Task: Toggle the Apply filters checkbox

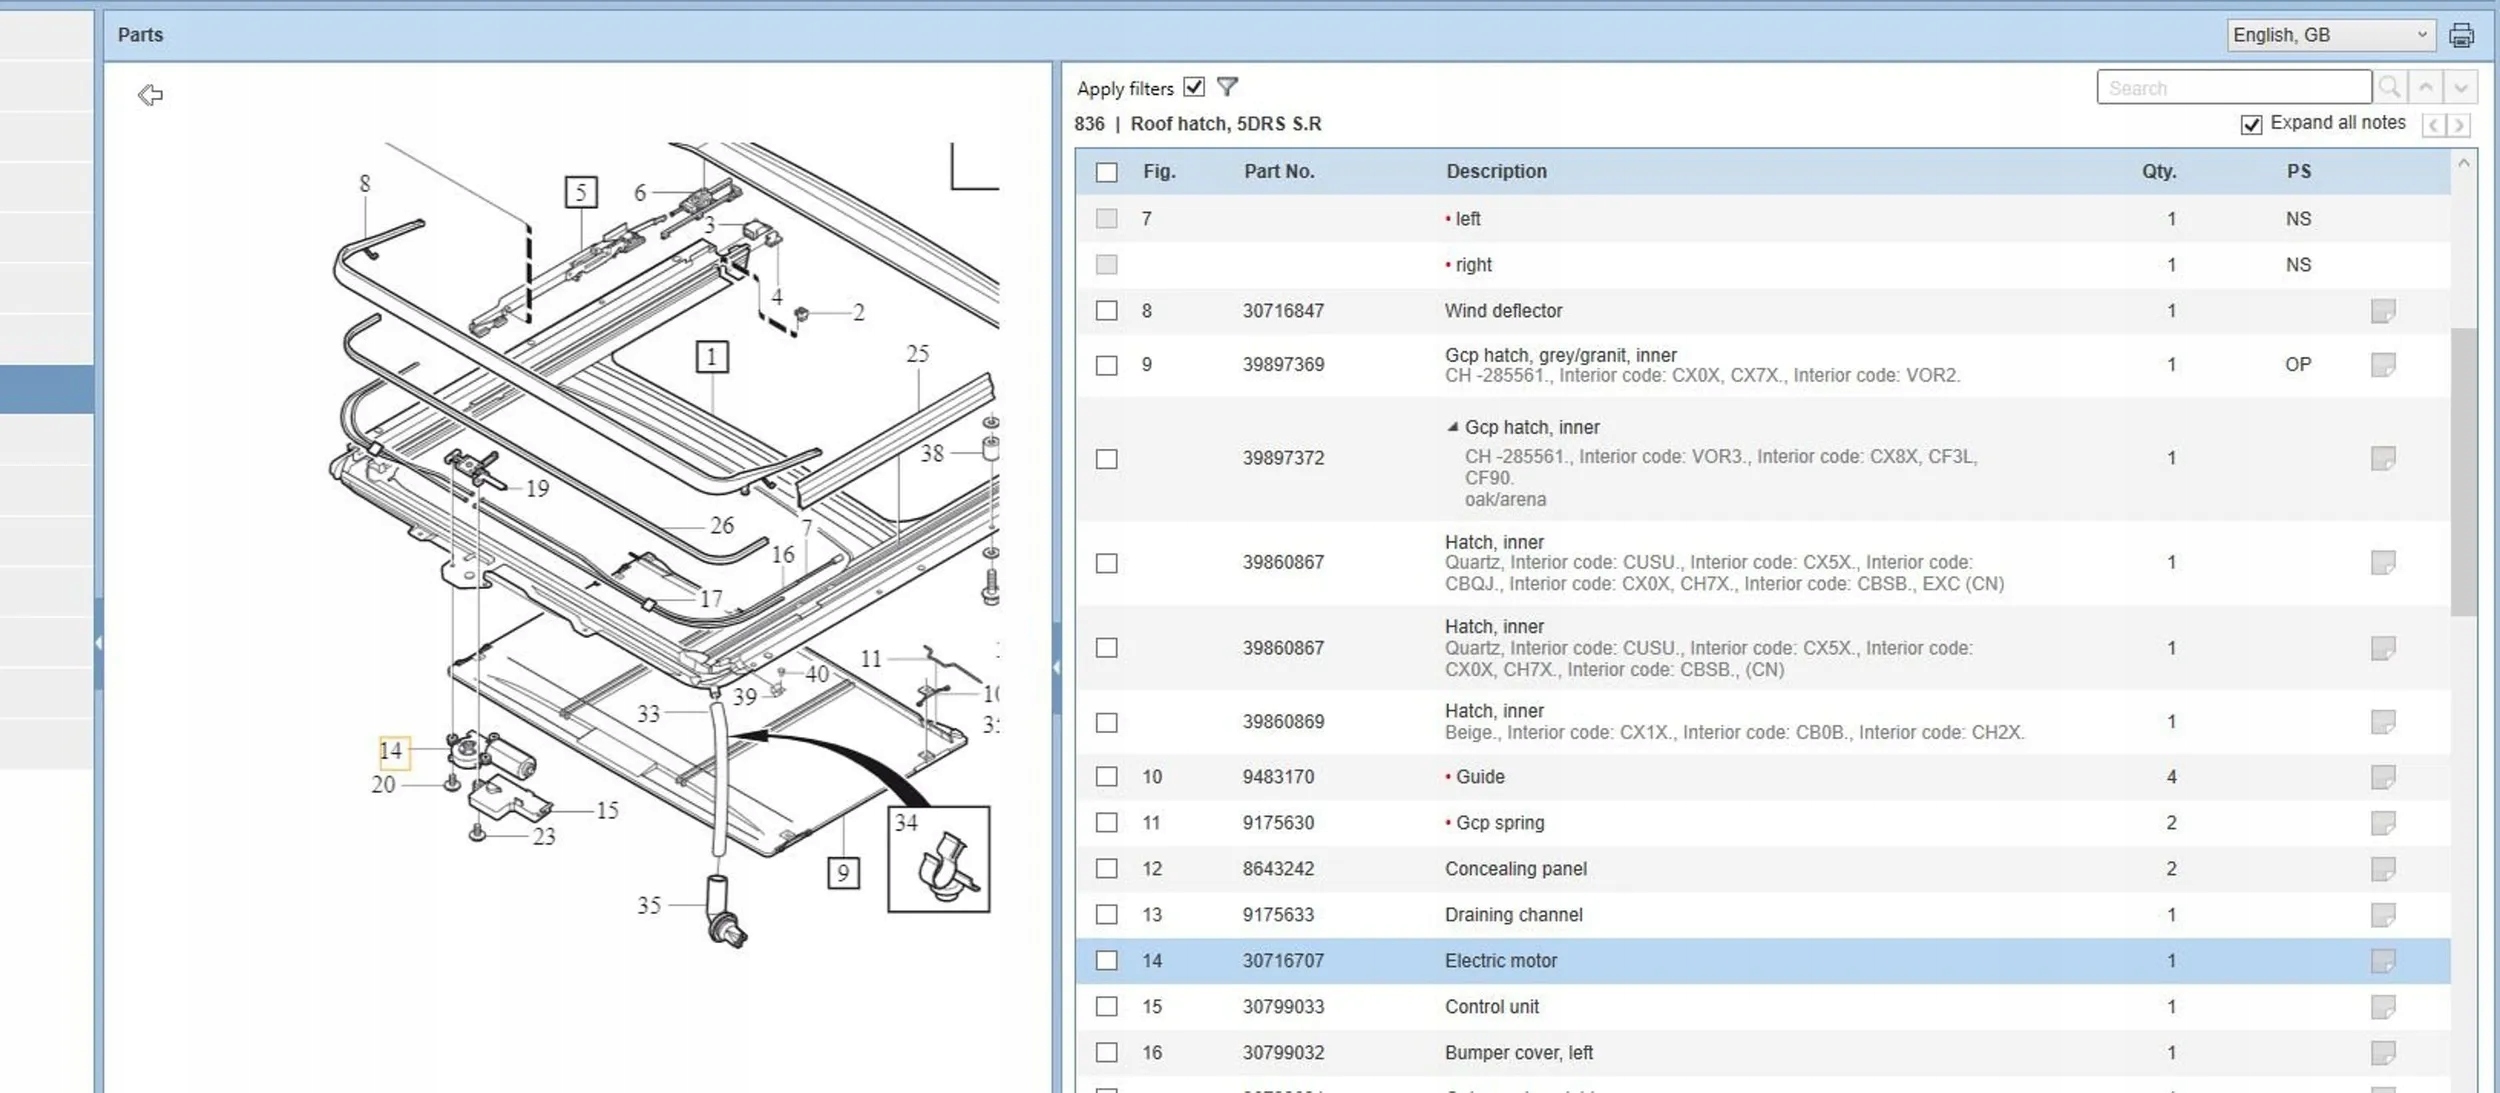Action: coord(1193,87)
